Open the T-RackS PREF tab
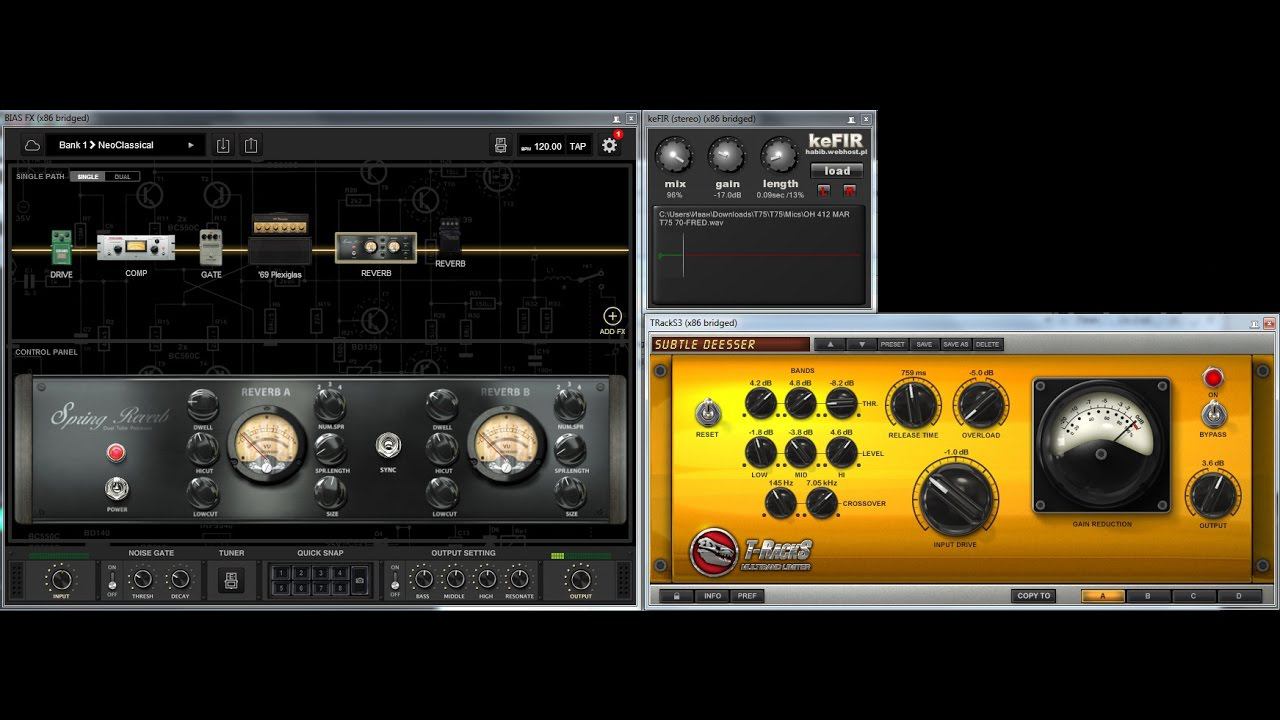 click(x=747, y=596)
